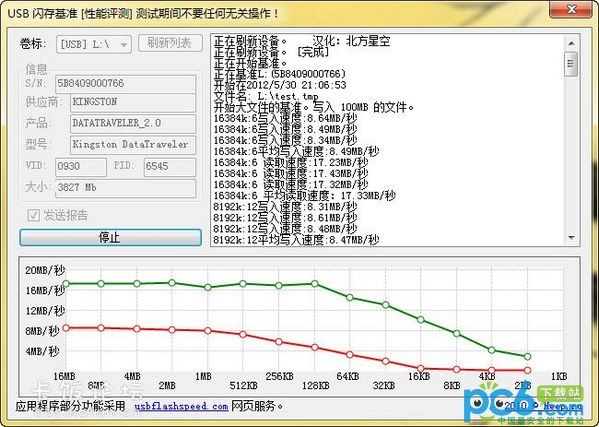
Task: Click the PID field 6545
Action: coord(170,167)
